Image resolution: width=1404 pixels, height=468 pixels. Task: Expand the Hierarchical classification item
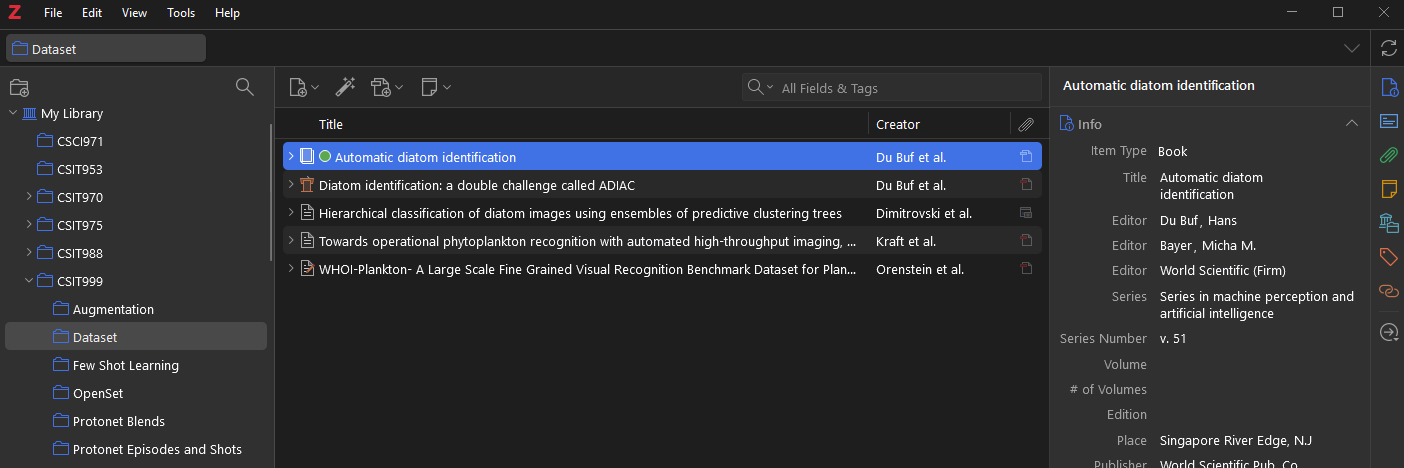(x=291, y=213)
